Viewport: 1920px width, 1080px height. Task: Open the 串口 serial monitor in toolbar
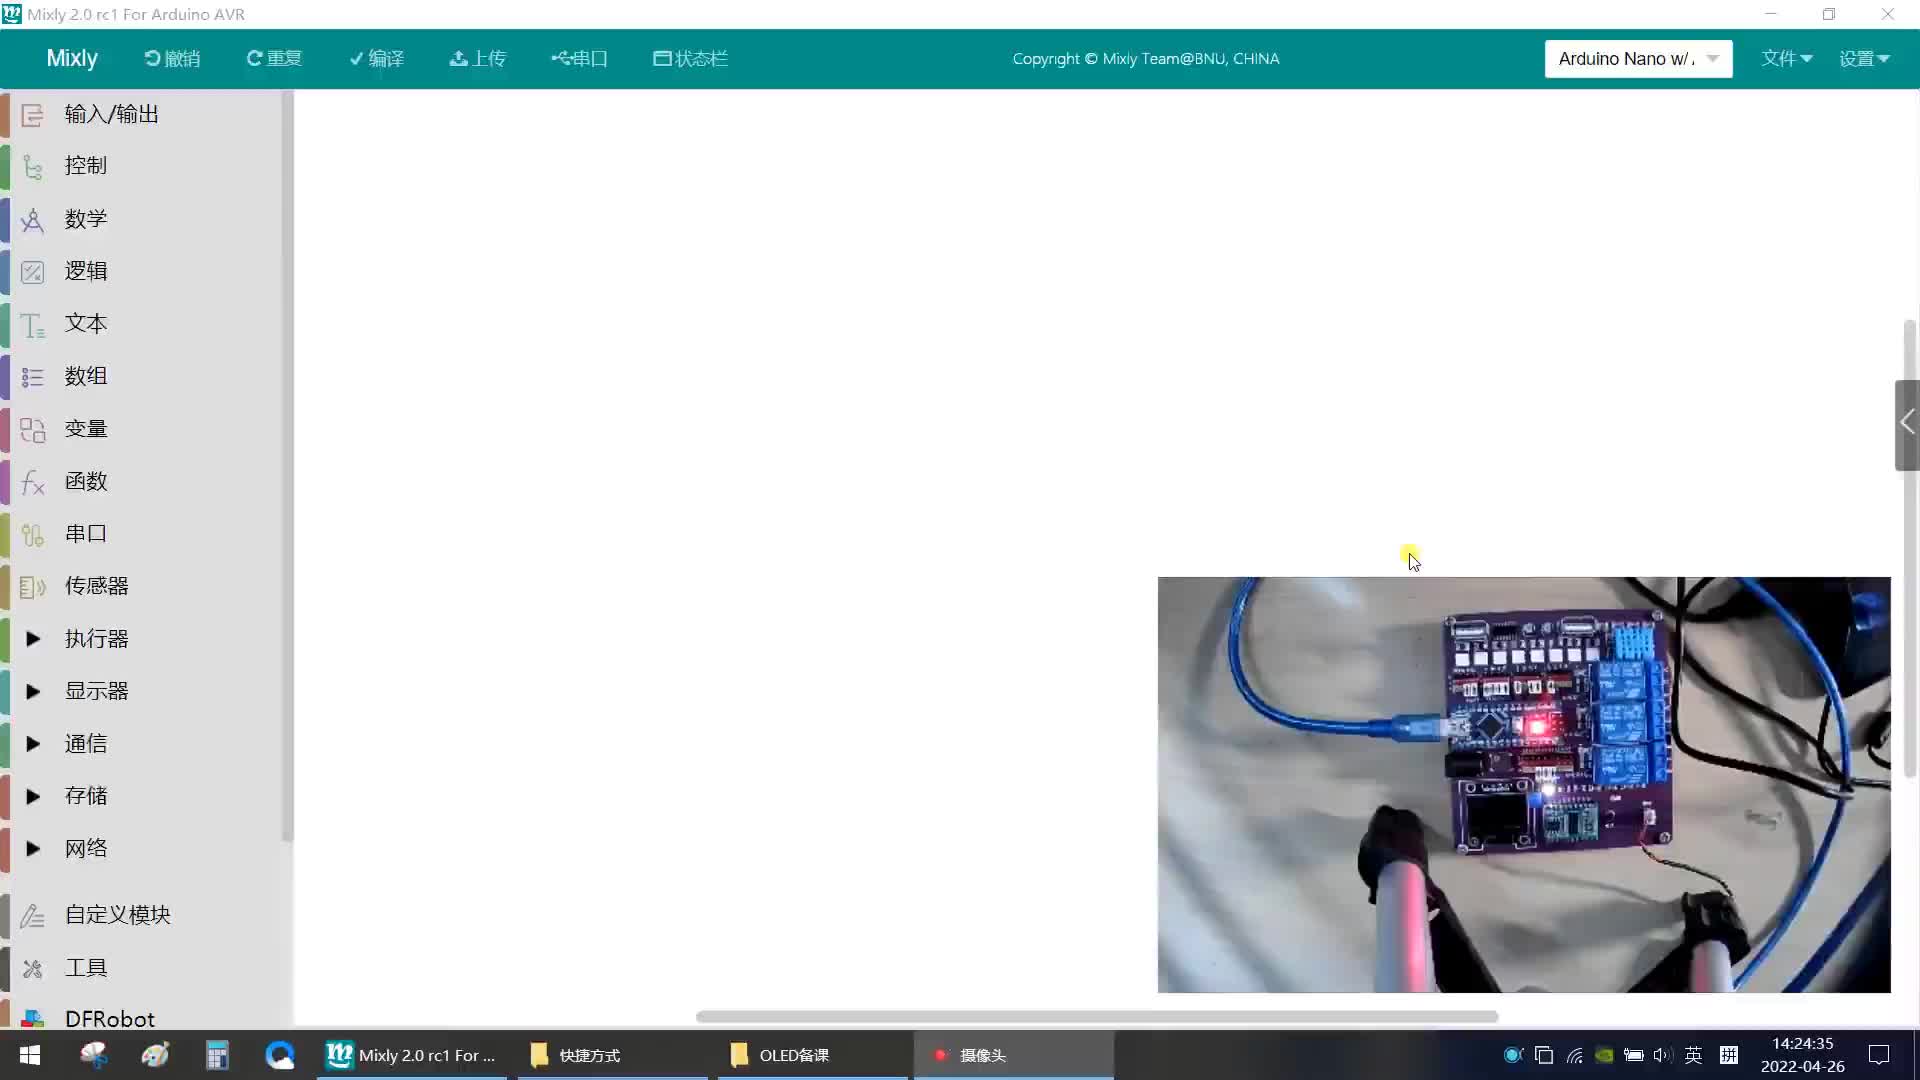click(580, 59)
